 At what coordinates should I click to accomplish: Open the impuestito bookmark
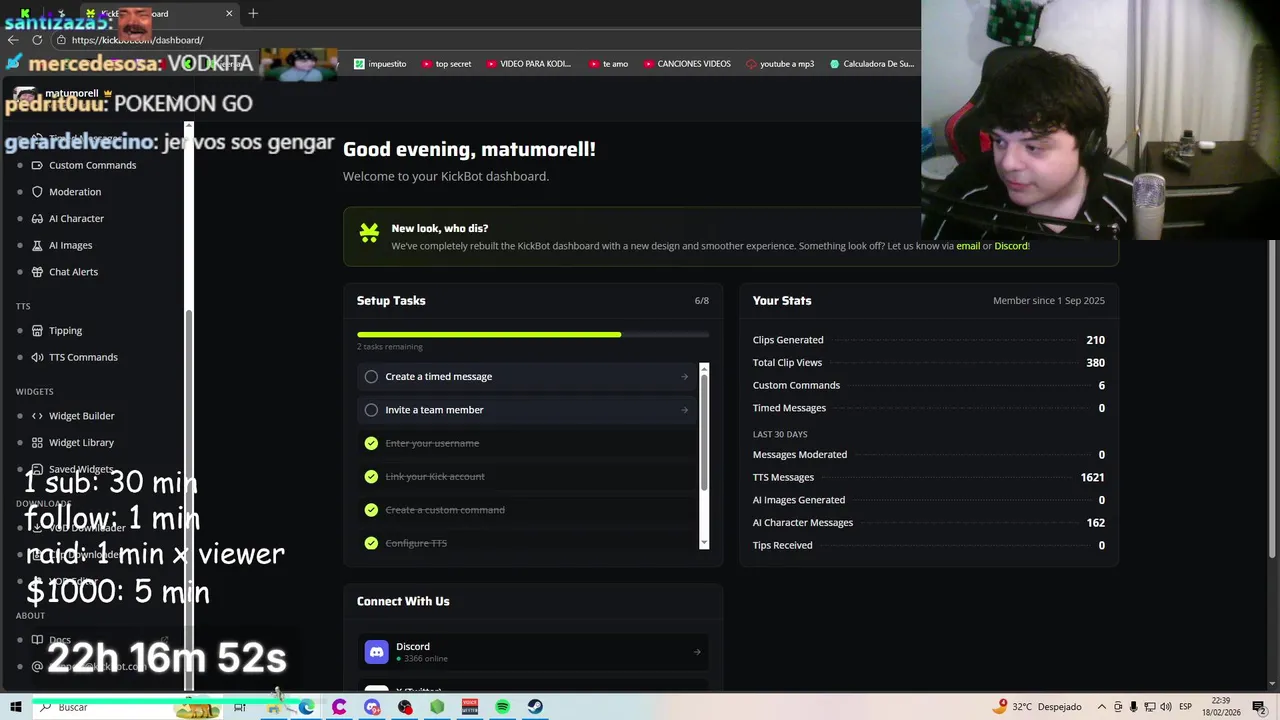380,64
